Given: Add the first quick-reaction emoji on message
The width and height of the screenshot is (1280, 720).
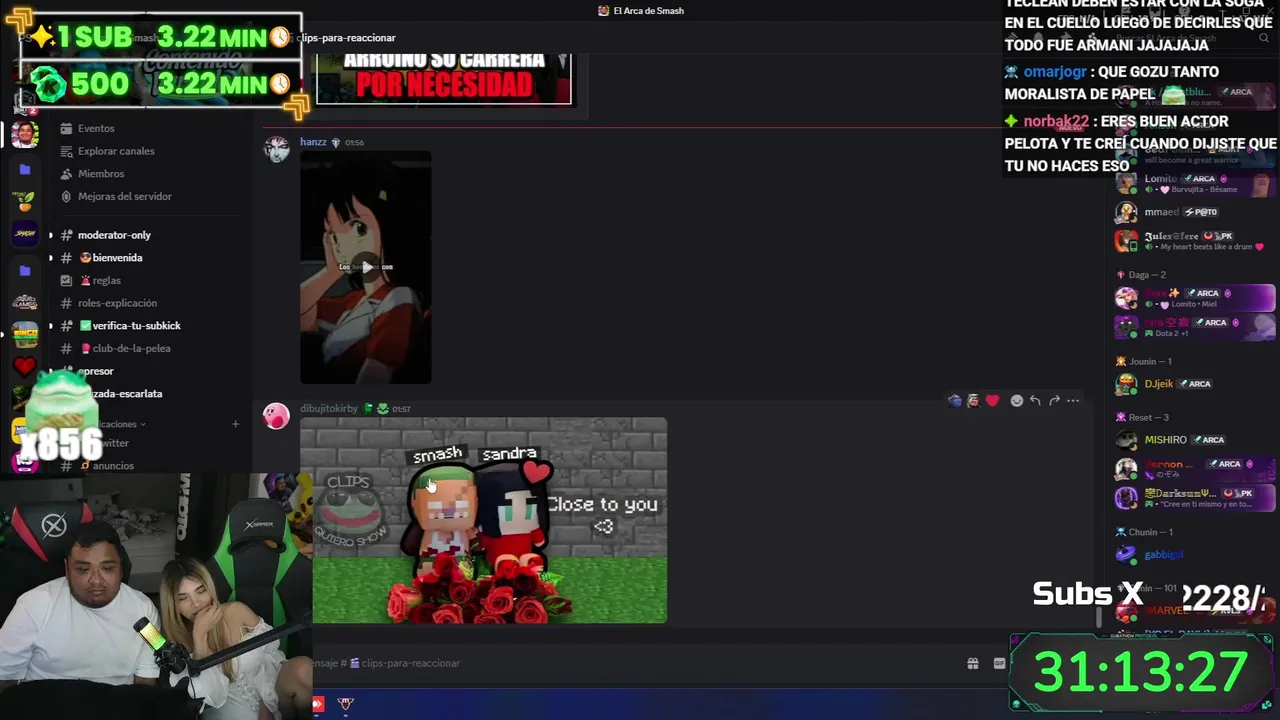Looking at the screenshot, I should point(955,401).
